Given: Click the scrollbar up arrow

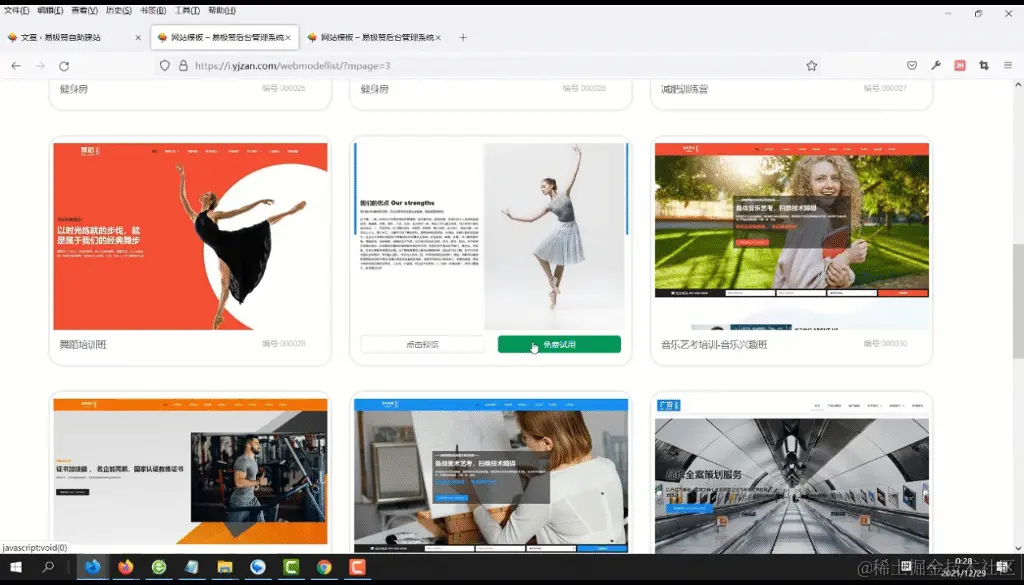Looking at the screenshot, I should (x=1017, y=84).
